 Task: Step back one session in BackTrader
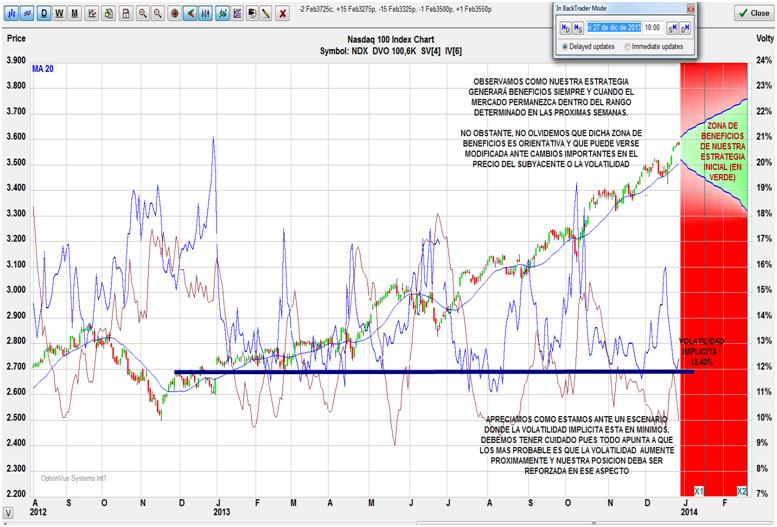click(x=578, y=28)
